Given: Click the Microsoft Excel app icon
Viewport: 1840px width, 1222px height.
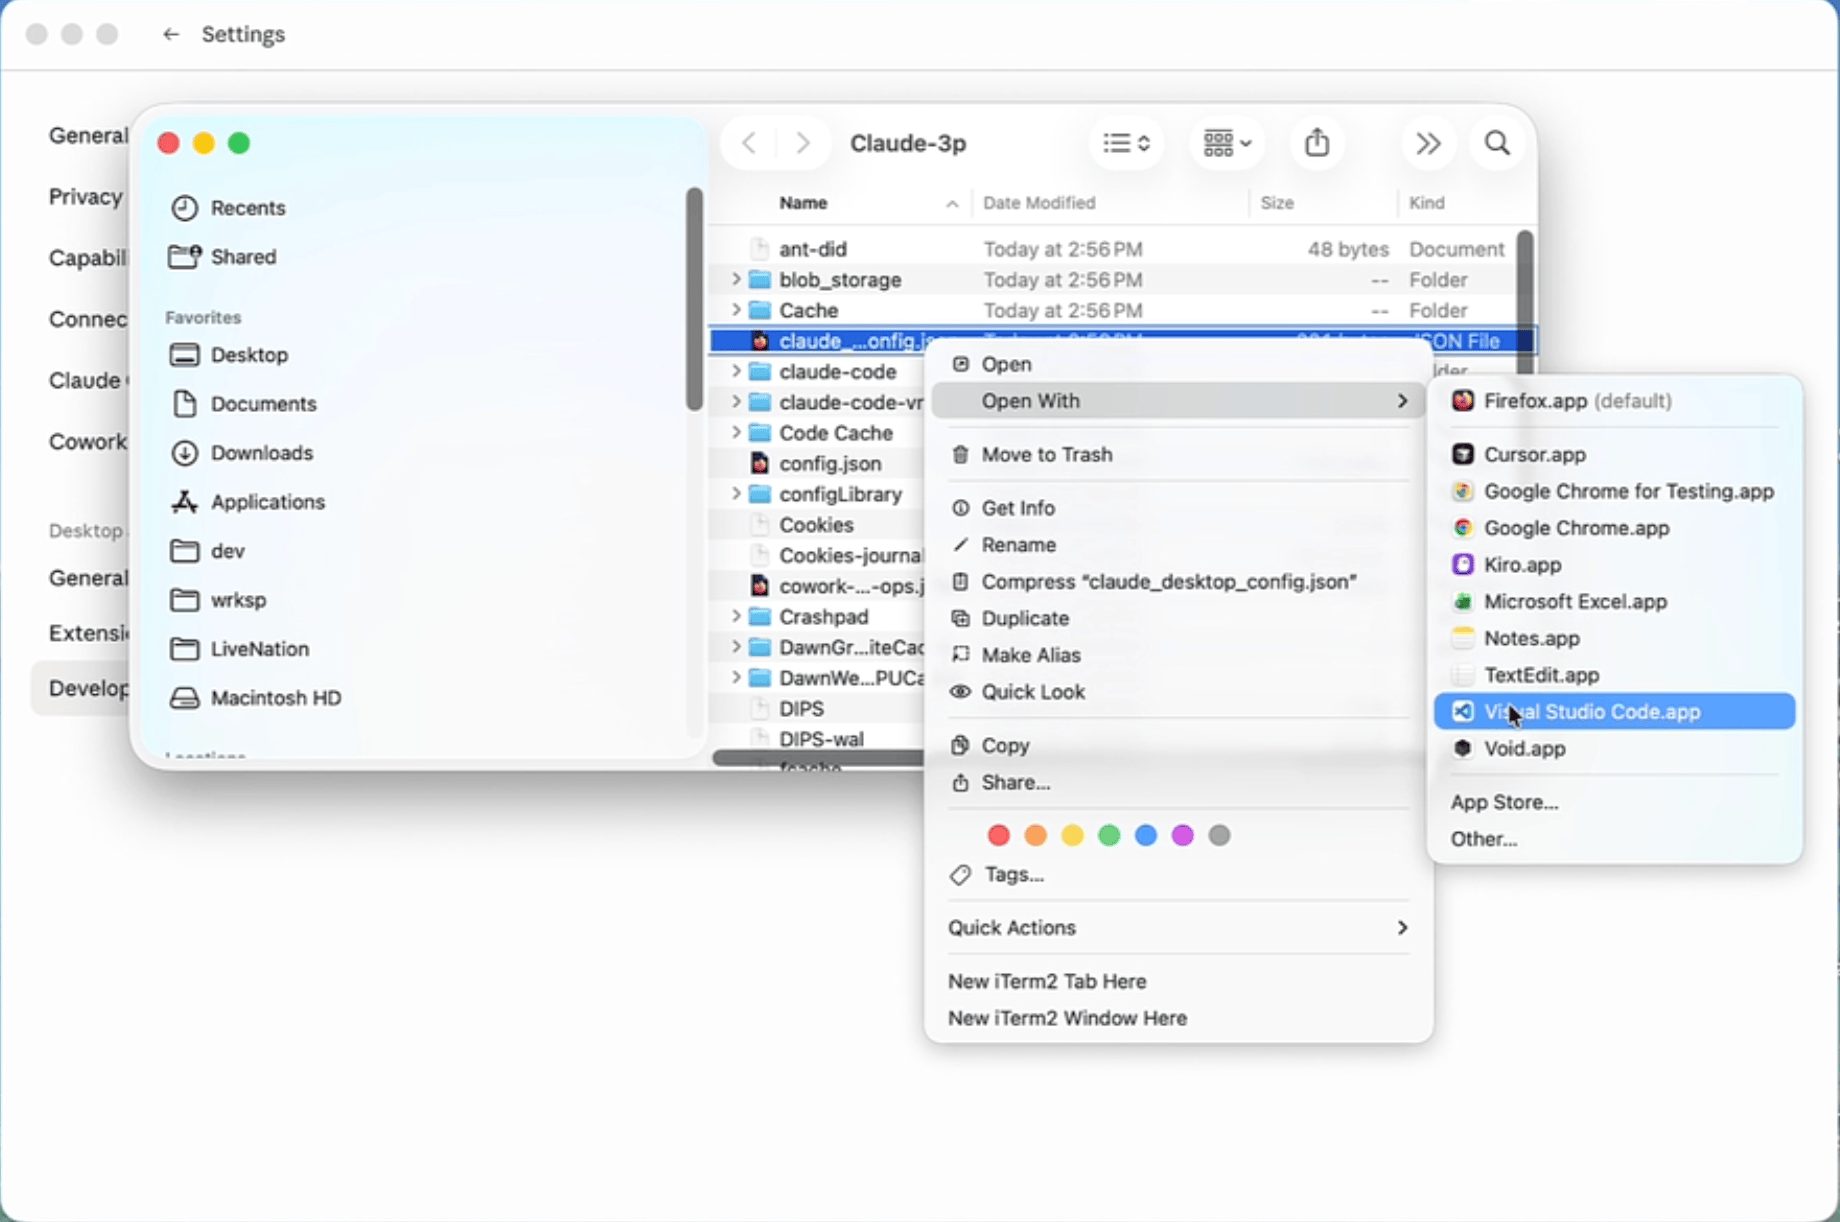Looking at the screenshot, I should pos(1463,602).
